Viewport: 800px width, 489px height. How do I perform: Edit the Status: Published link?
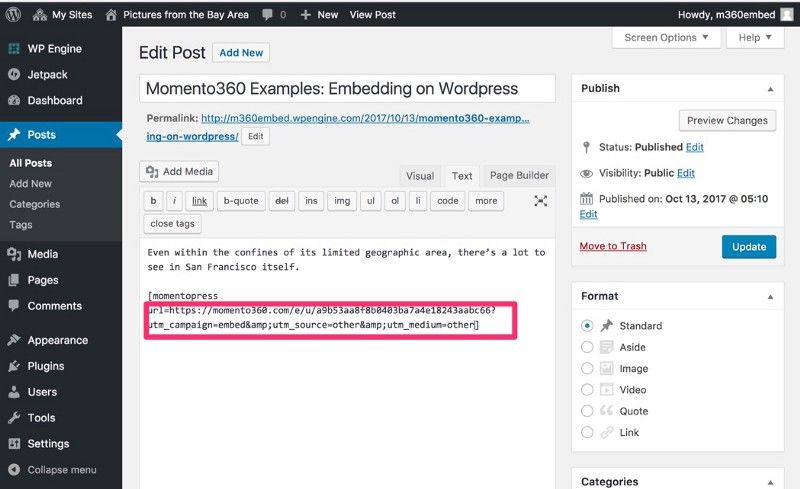click(694, 147)
